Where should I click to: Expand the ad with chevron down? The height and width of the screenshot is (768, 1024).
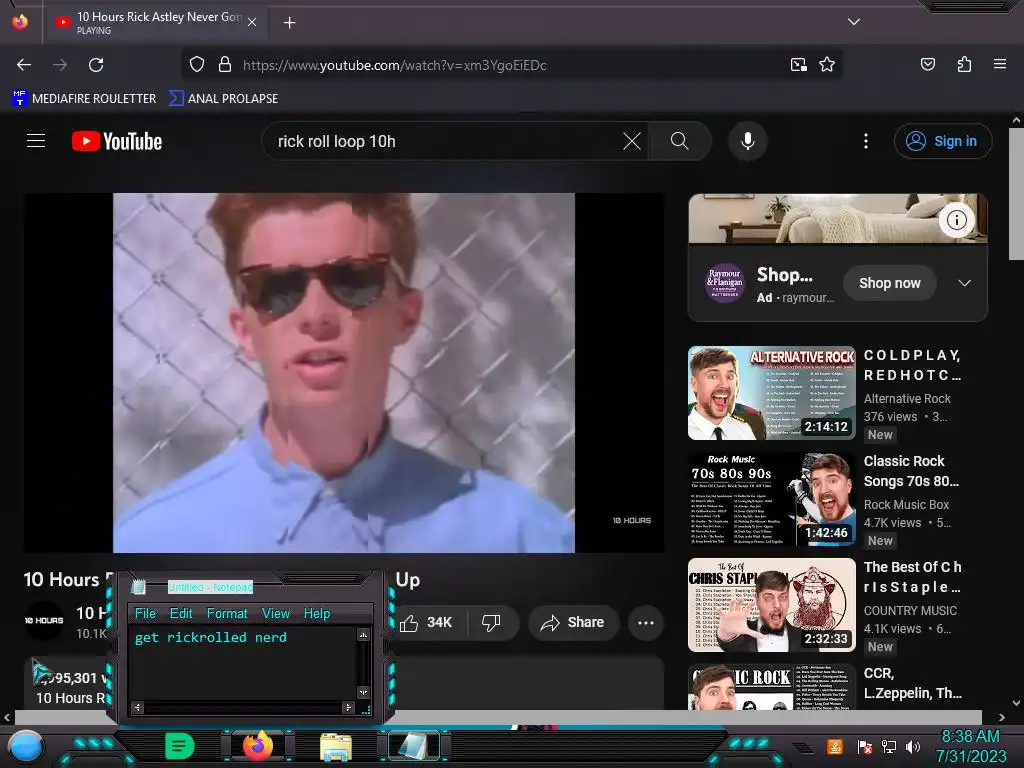[x=964, y=283]
